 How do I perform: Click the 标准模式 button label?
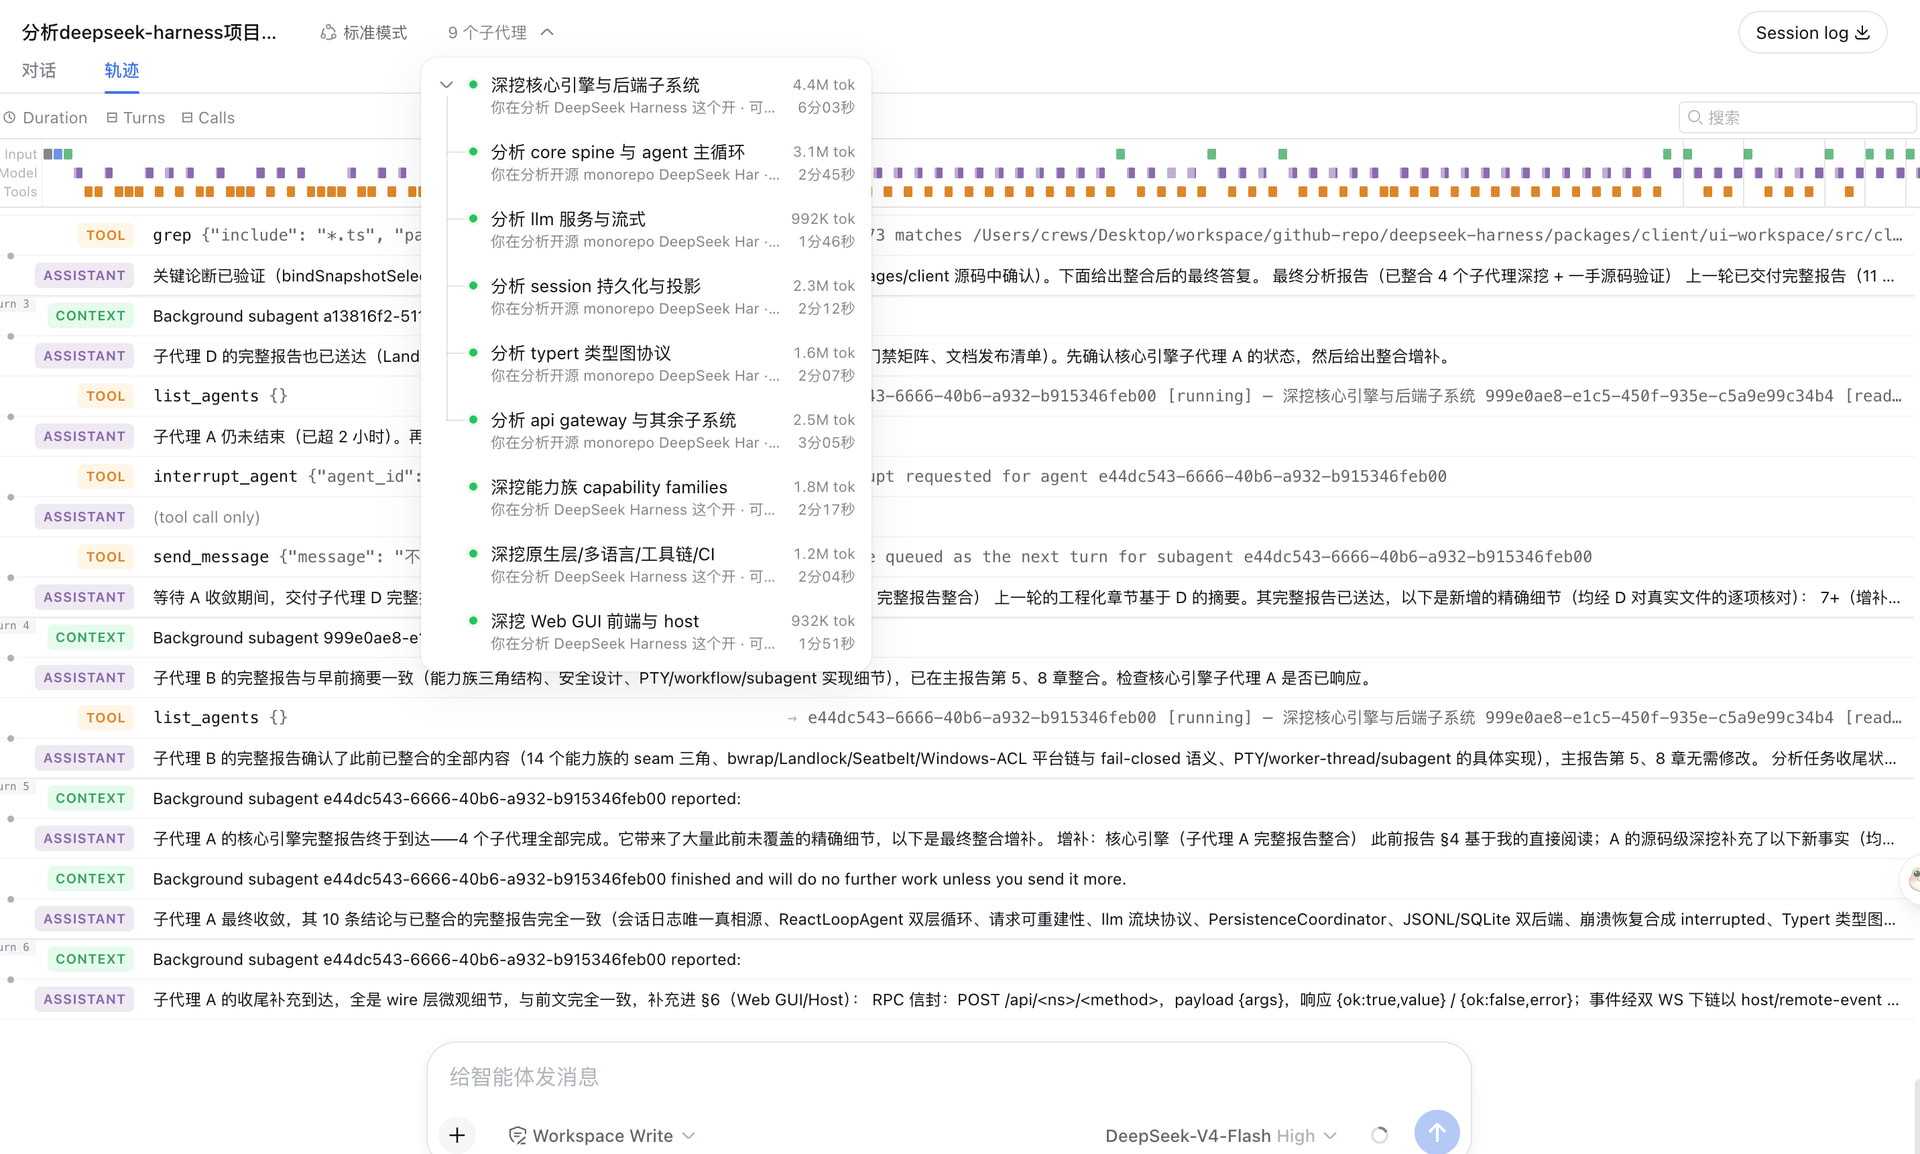375,33
